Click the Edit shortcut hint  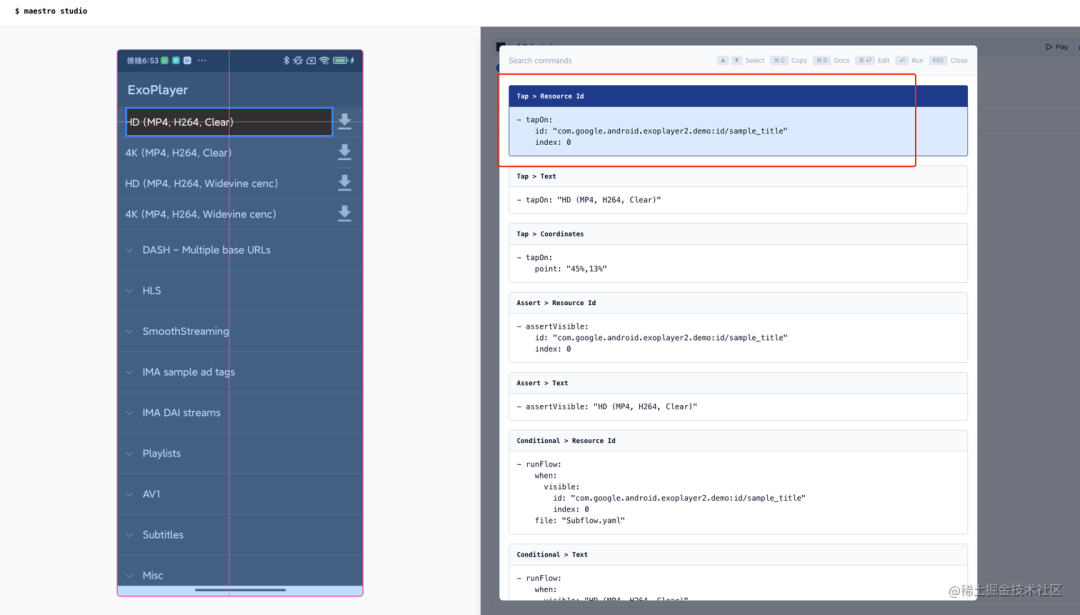coord(873,61)
